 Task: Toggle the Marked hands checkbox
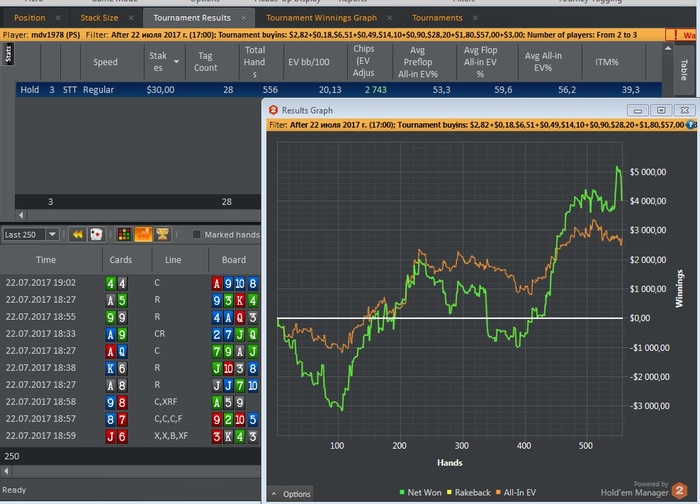tap(196, 234)
